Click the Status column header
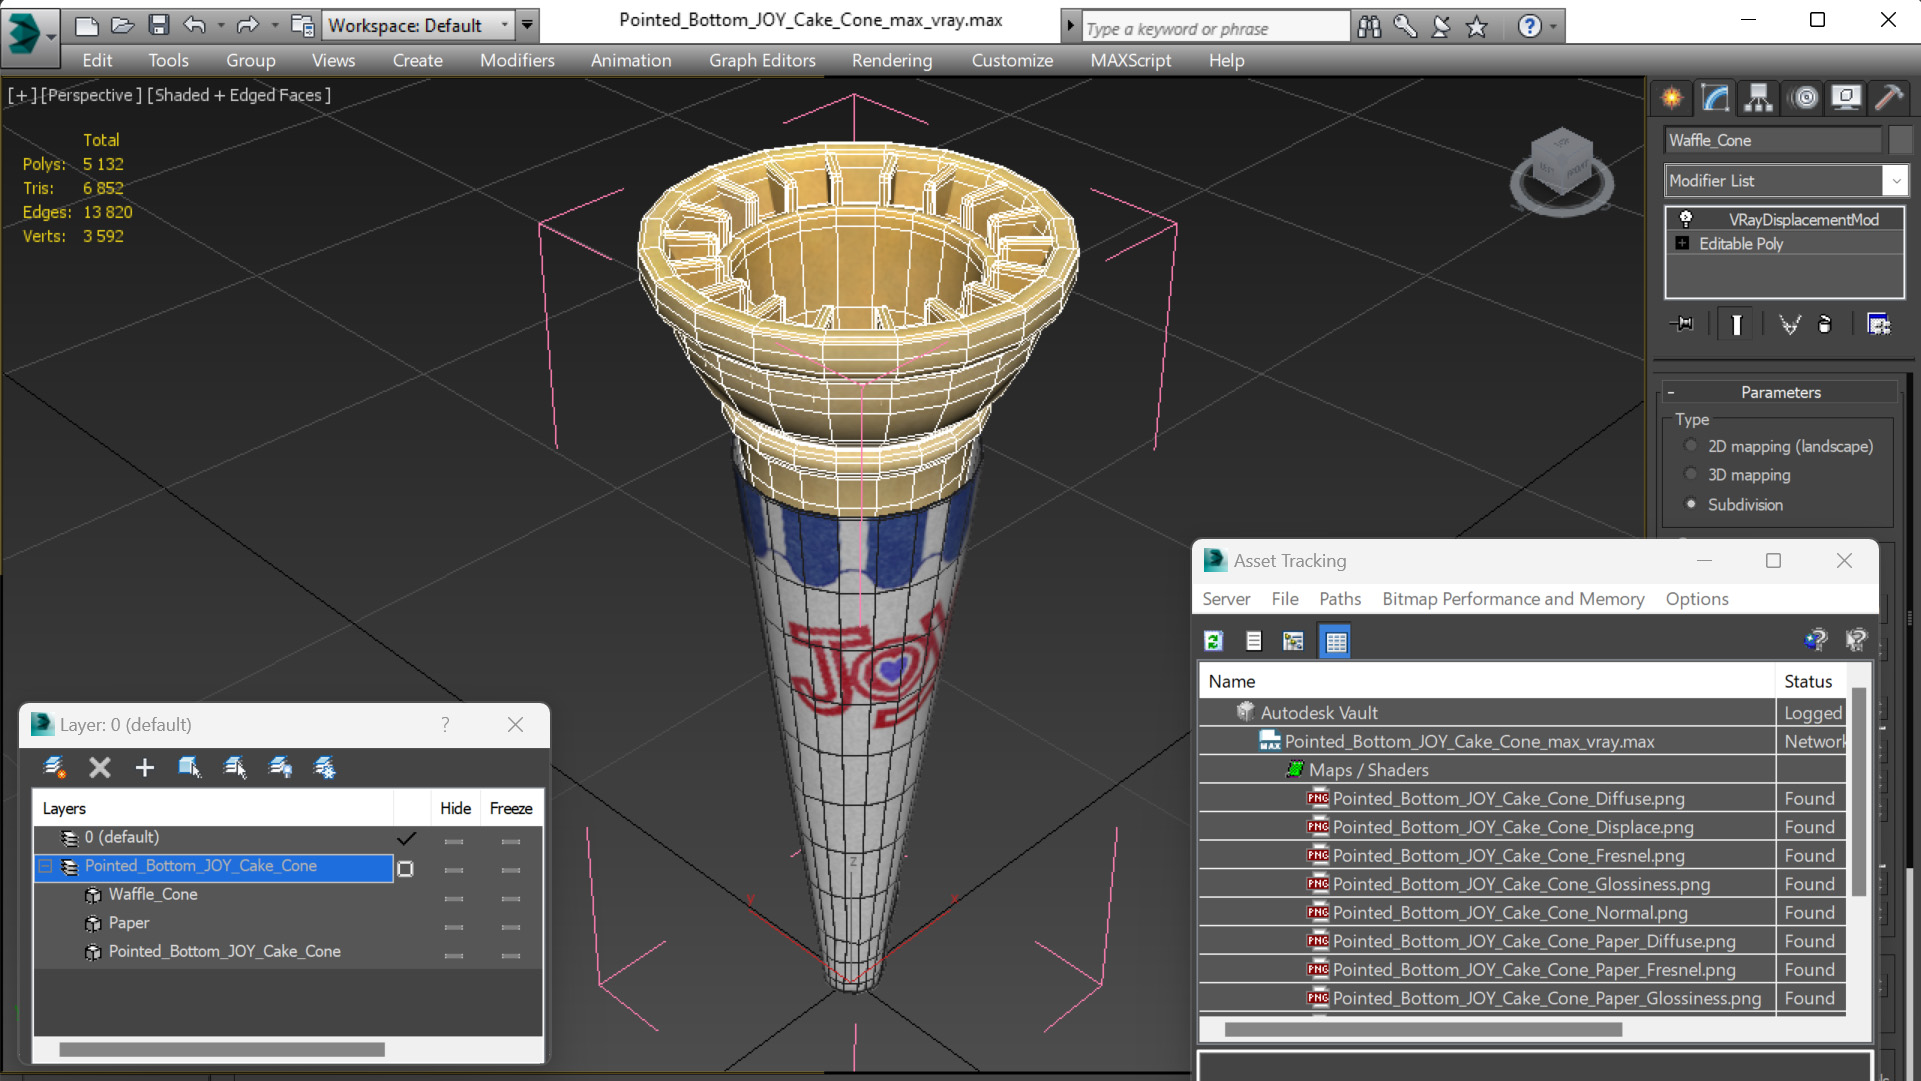This screenshot has width=1921, height=1081. [x=1809, y=681]
